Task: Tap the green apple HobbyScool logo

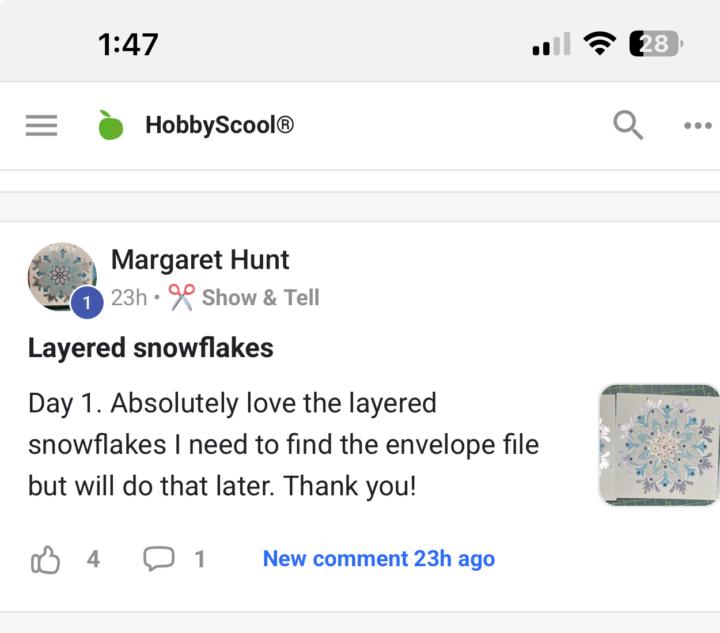Action: pos(110,126)
